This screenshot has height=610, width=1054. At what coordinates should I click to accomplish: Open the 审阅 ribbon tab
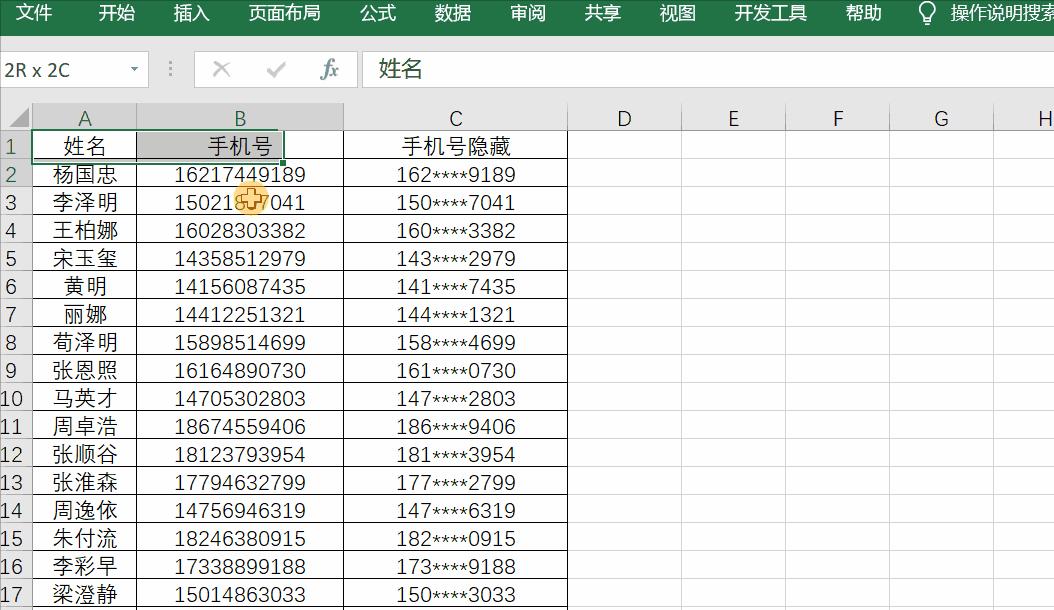(527, 14)
